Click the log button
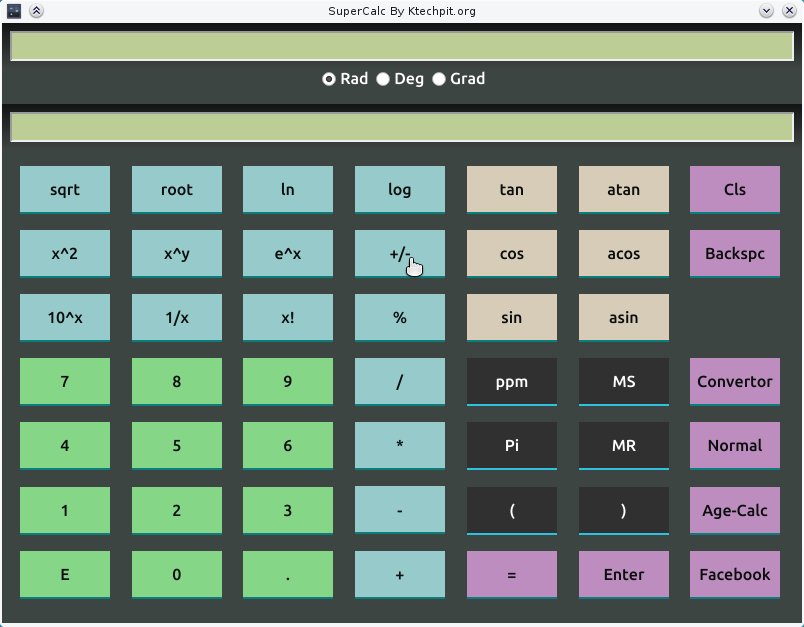Screen dimensions: 804x627 click(x=400, y=189)
